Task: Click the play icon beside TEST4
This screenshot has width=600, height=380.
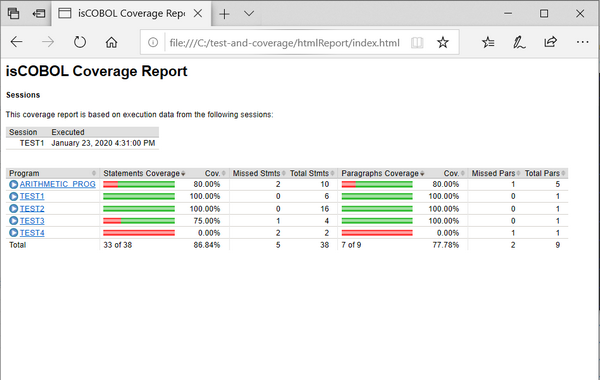Action: click(x=13, y=233)
